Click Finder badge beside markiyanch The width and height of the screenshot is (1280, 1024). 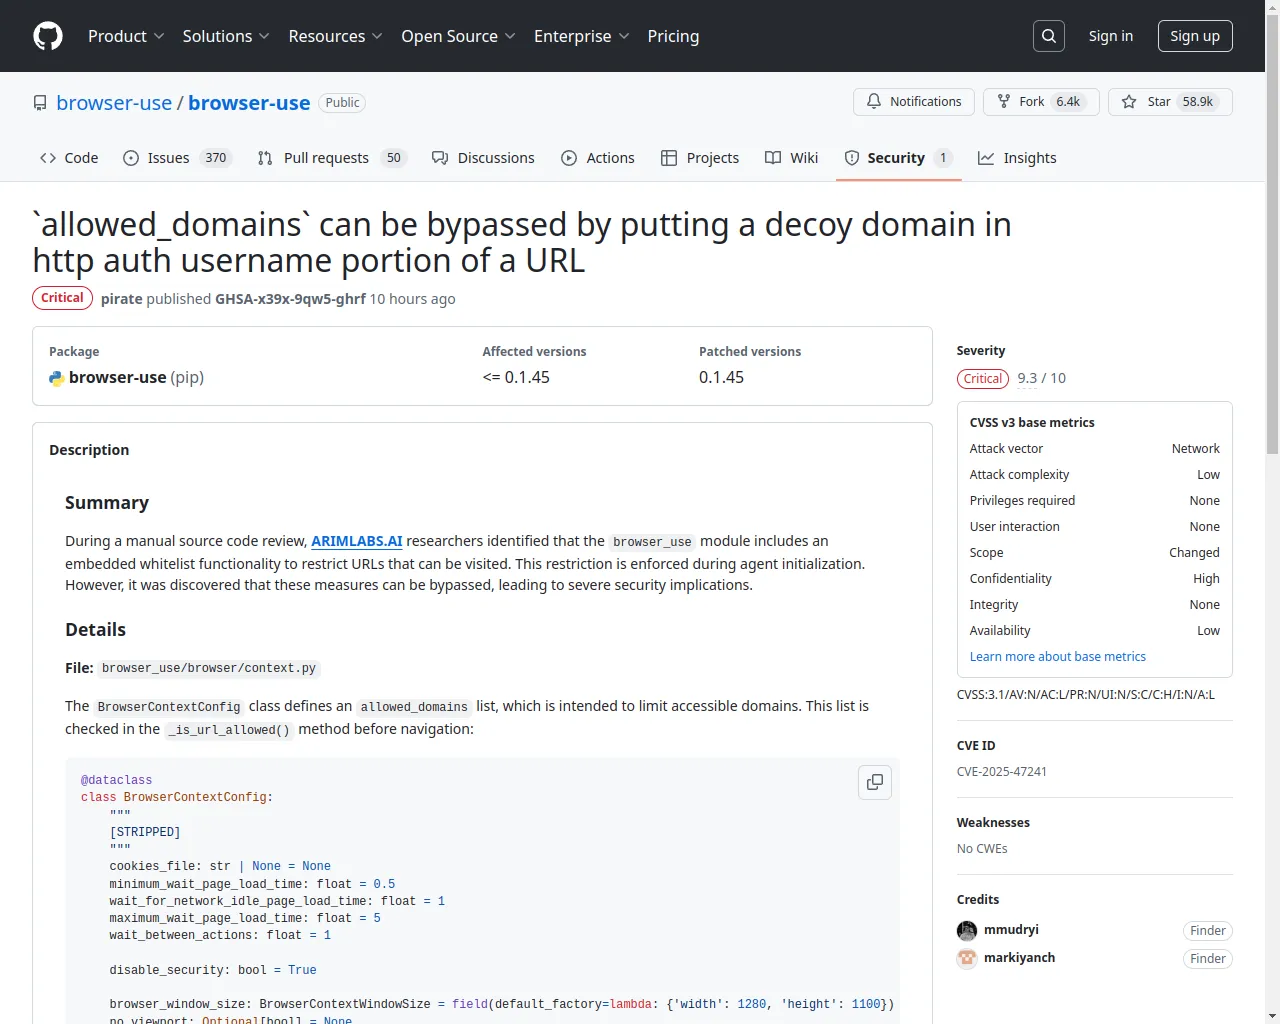point(1208,959)
